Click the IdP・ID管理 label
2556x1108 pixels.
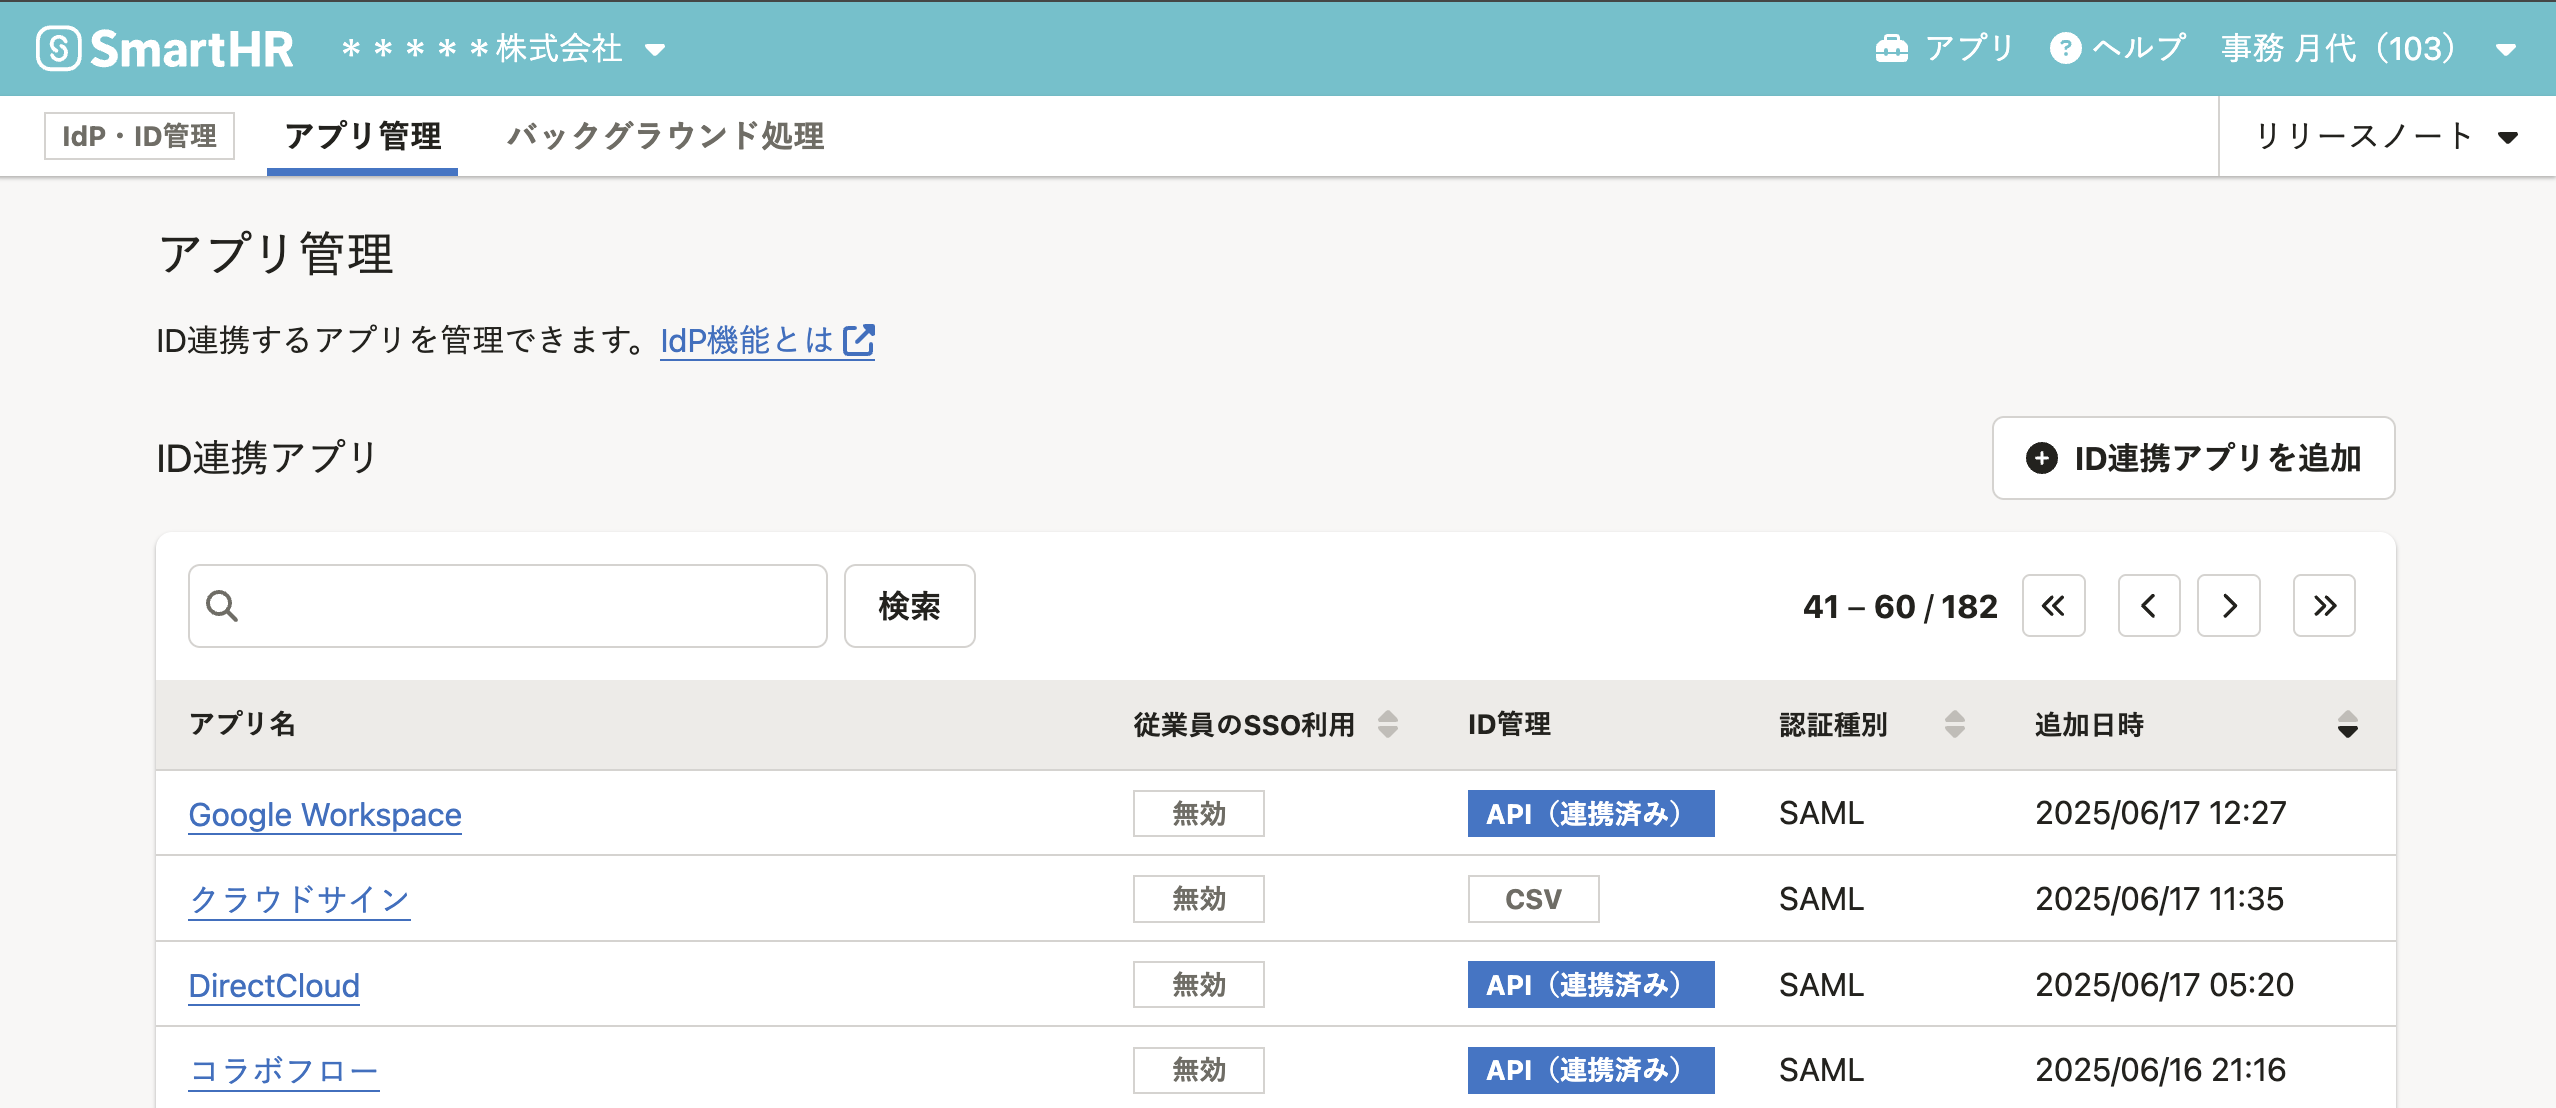(139, 136)
